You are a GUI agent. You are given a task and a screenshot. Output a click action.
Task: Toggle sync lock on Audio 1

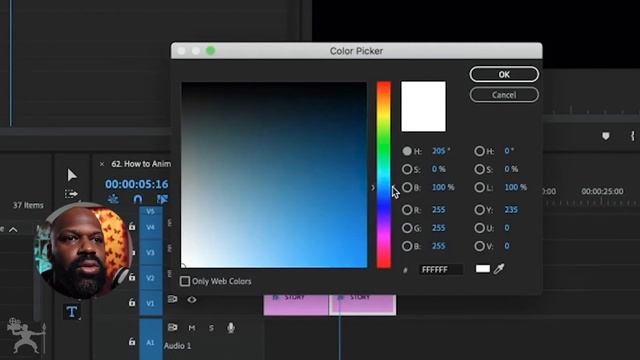[x=172, y=327]
